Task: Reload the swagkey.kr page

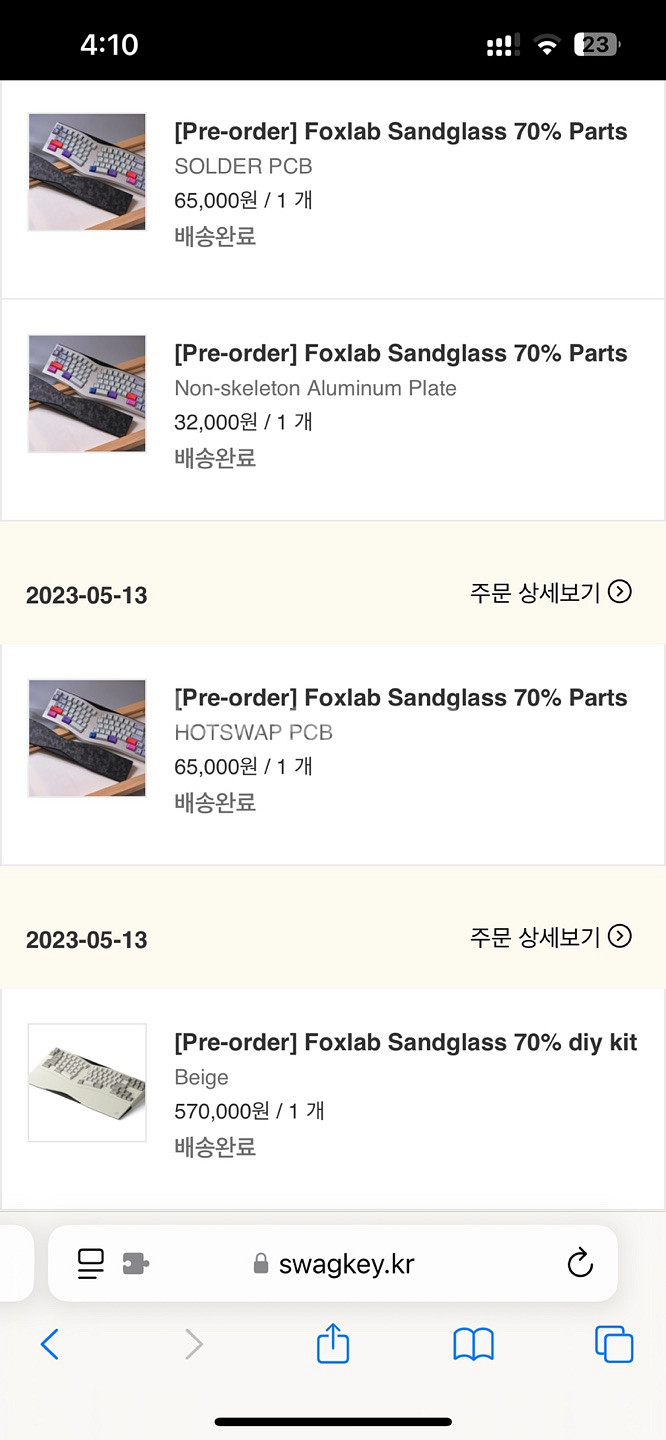Action: (x=580, y=1264)
